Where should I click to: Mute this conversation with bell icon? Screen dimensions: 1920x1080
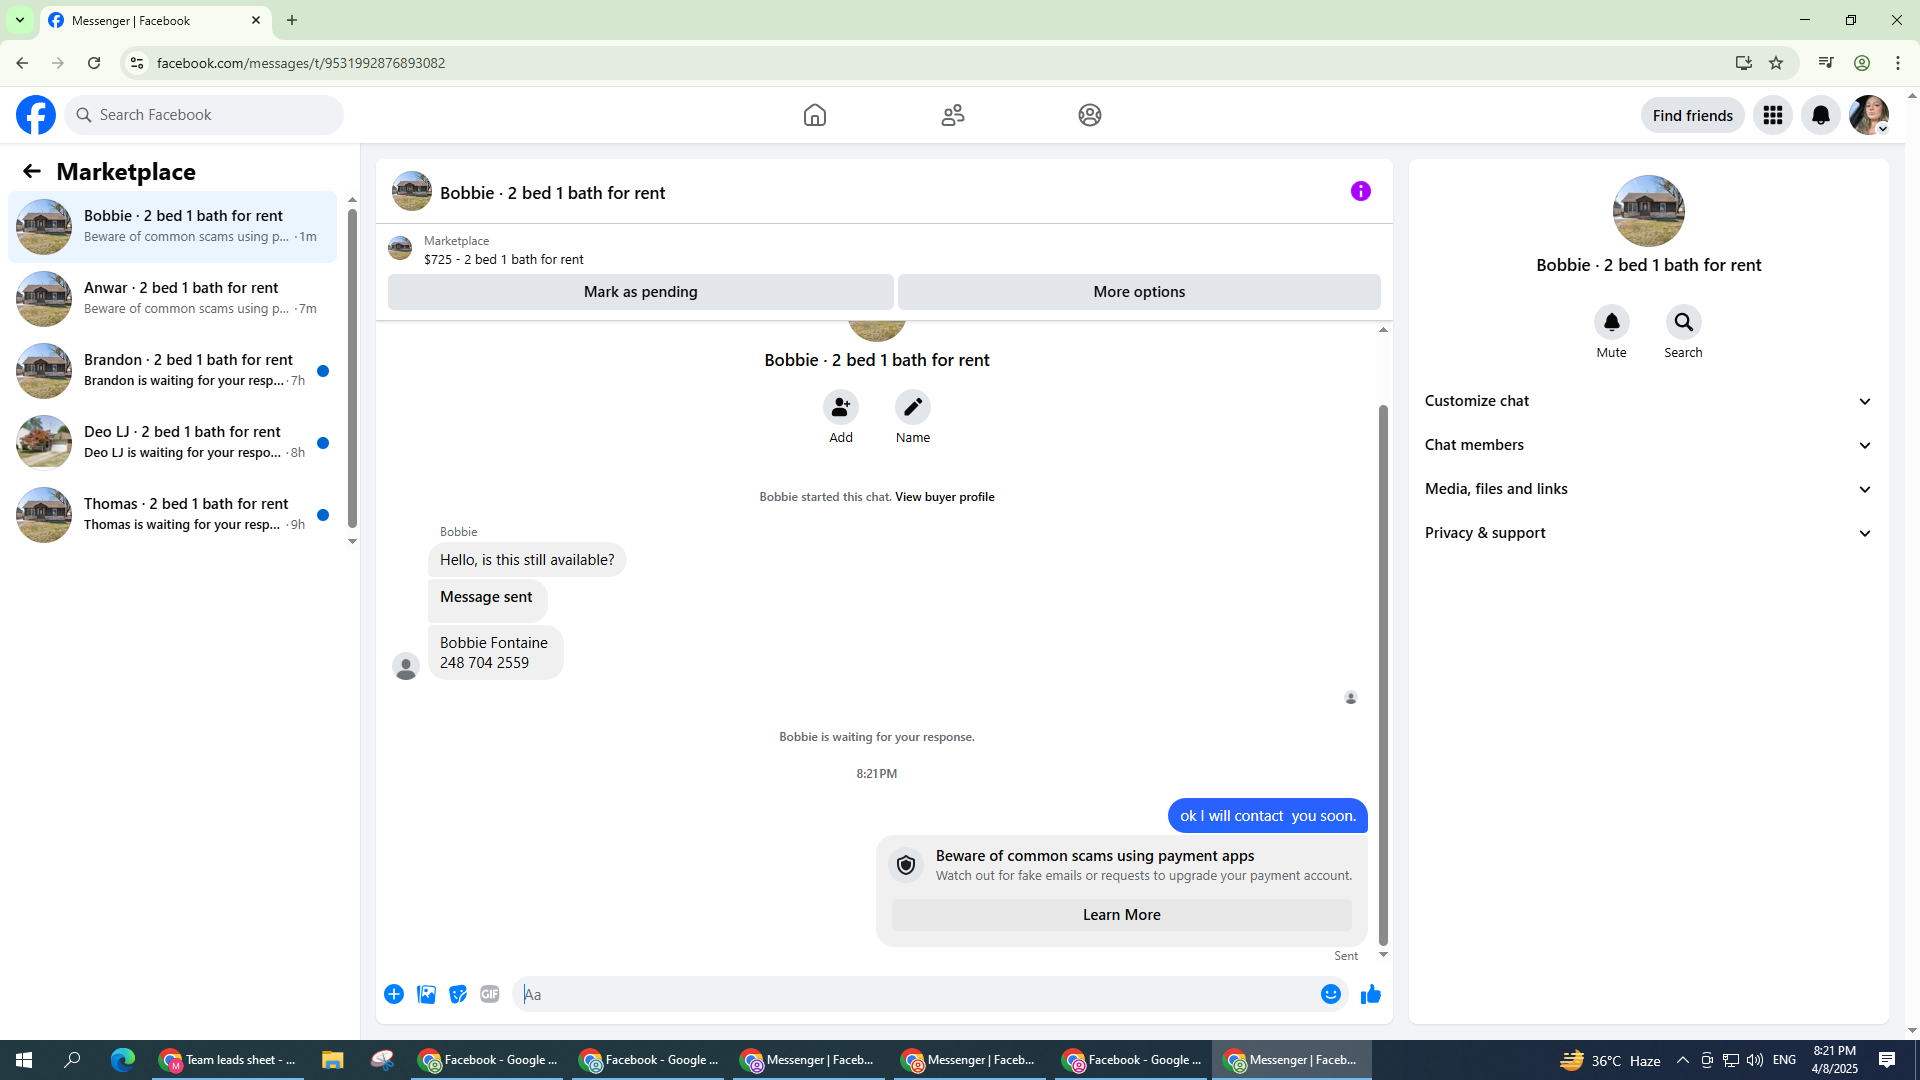(x=1611, y=322)
